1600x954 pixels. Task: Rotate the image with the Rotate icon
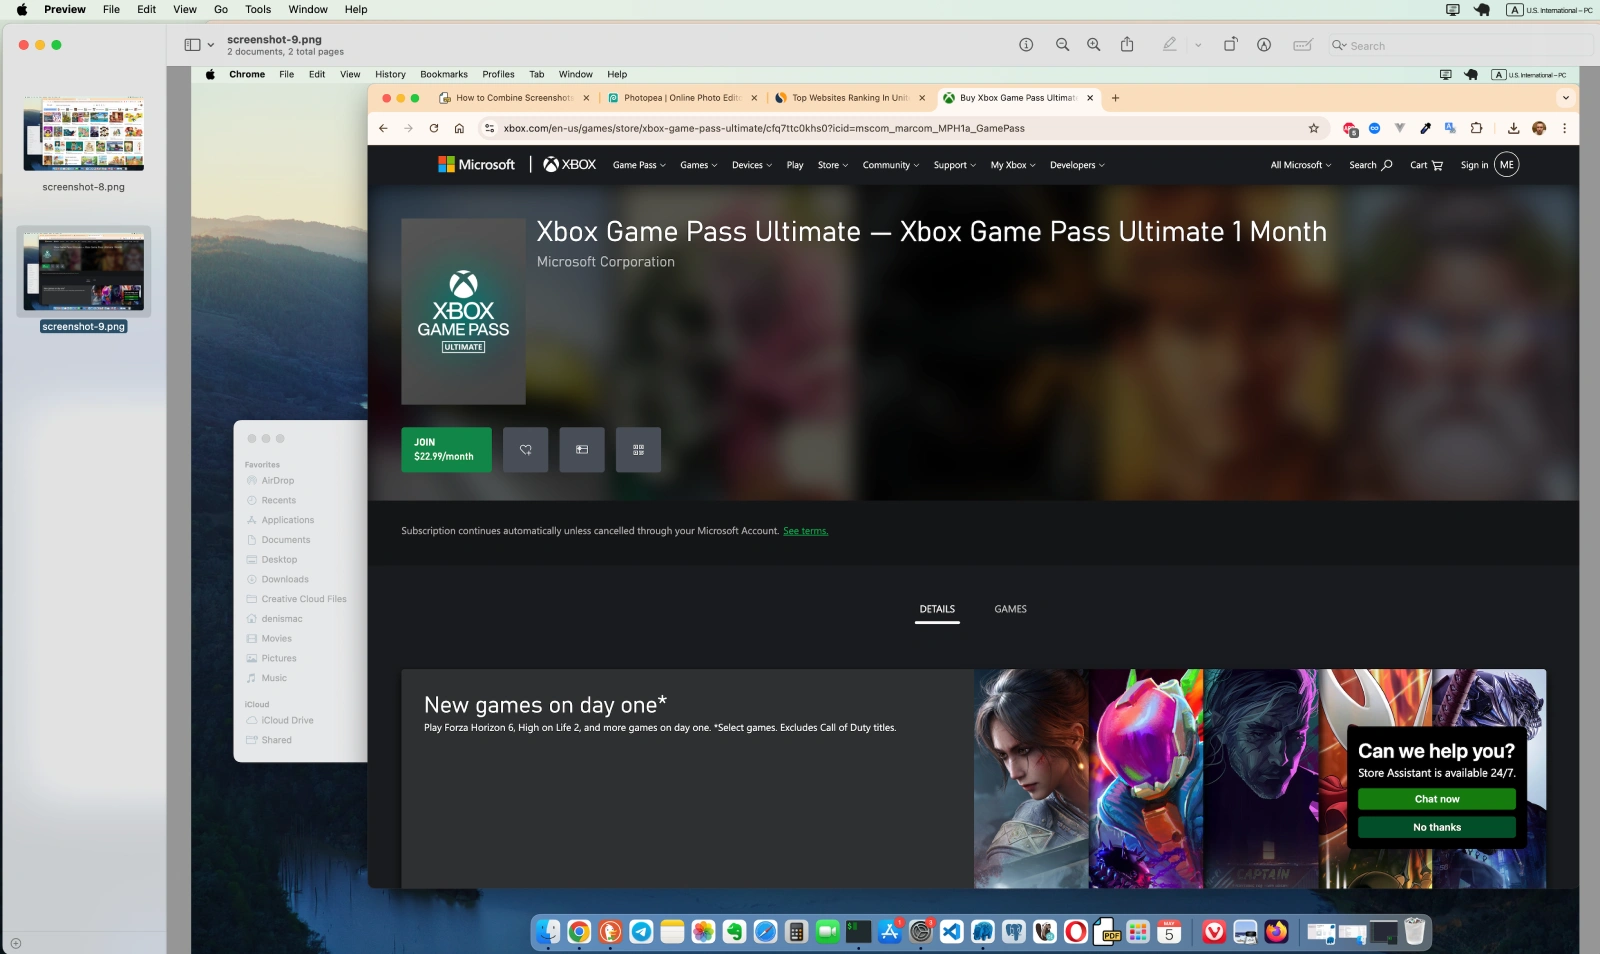pos(1231,45)
